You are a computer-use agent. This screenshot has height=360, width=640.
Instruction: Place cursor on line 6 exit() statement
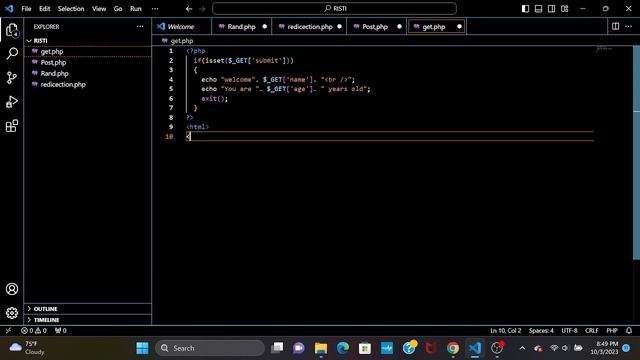[214, 98]
